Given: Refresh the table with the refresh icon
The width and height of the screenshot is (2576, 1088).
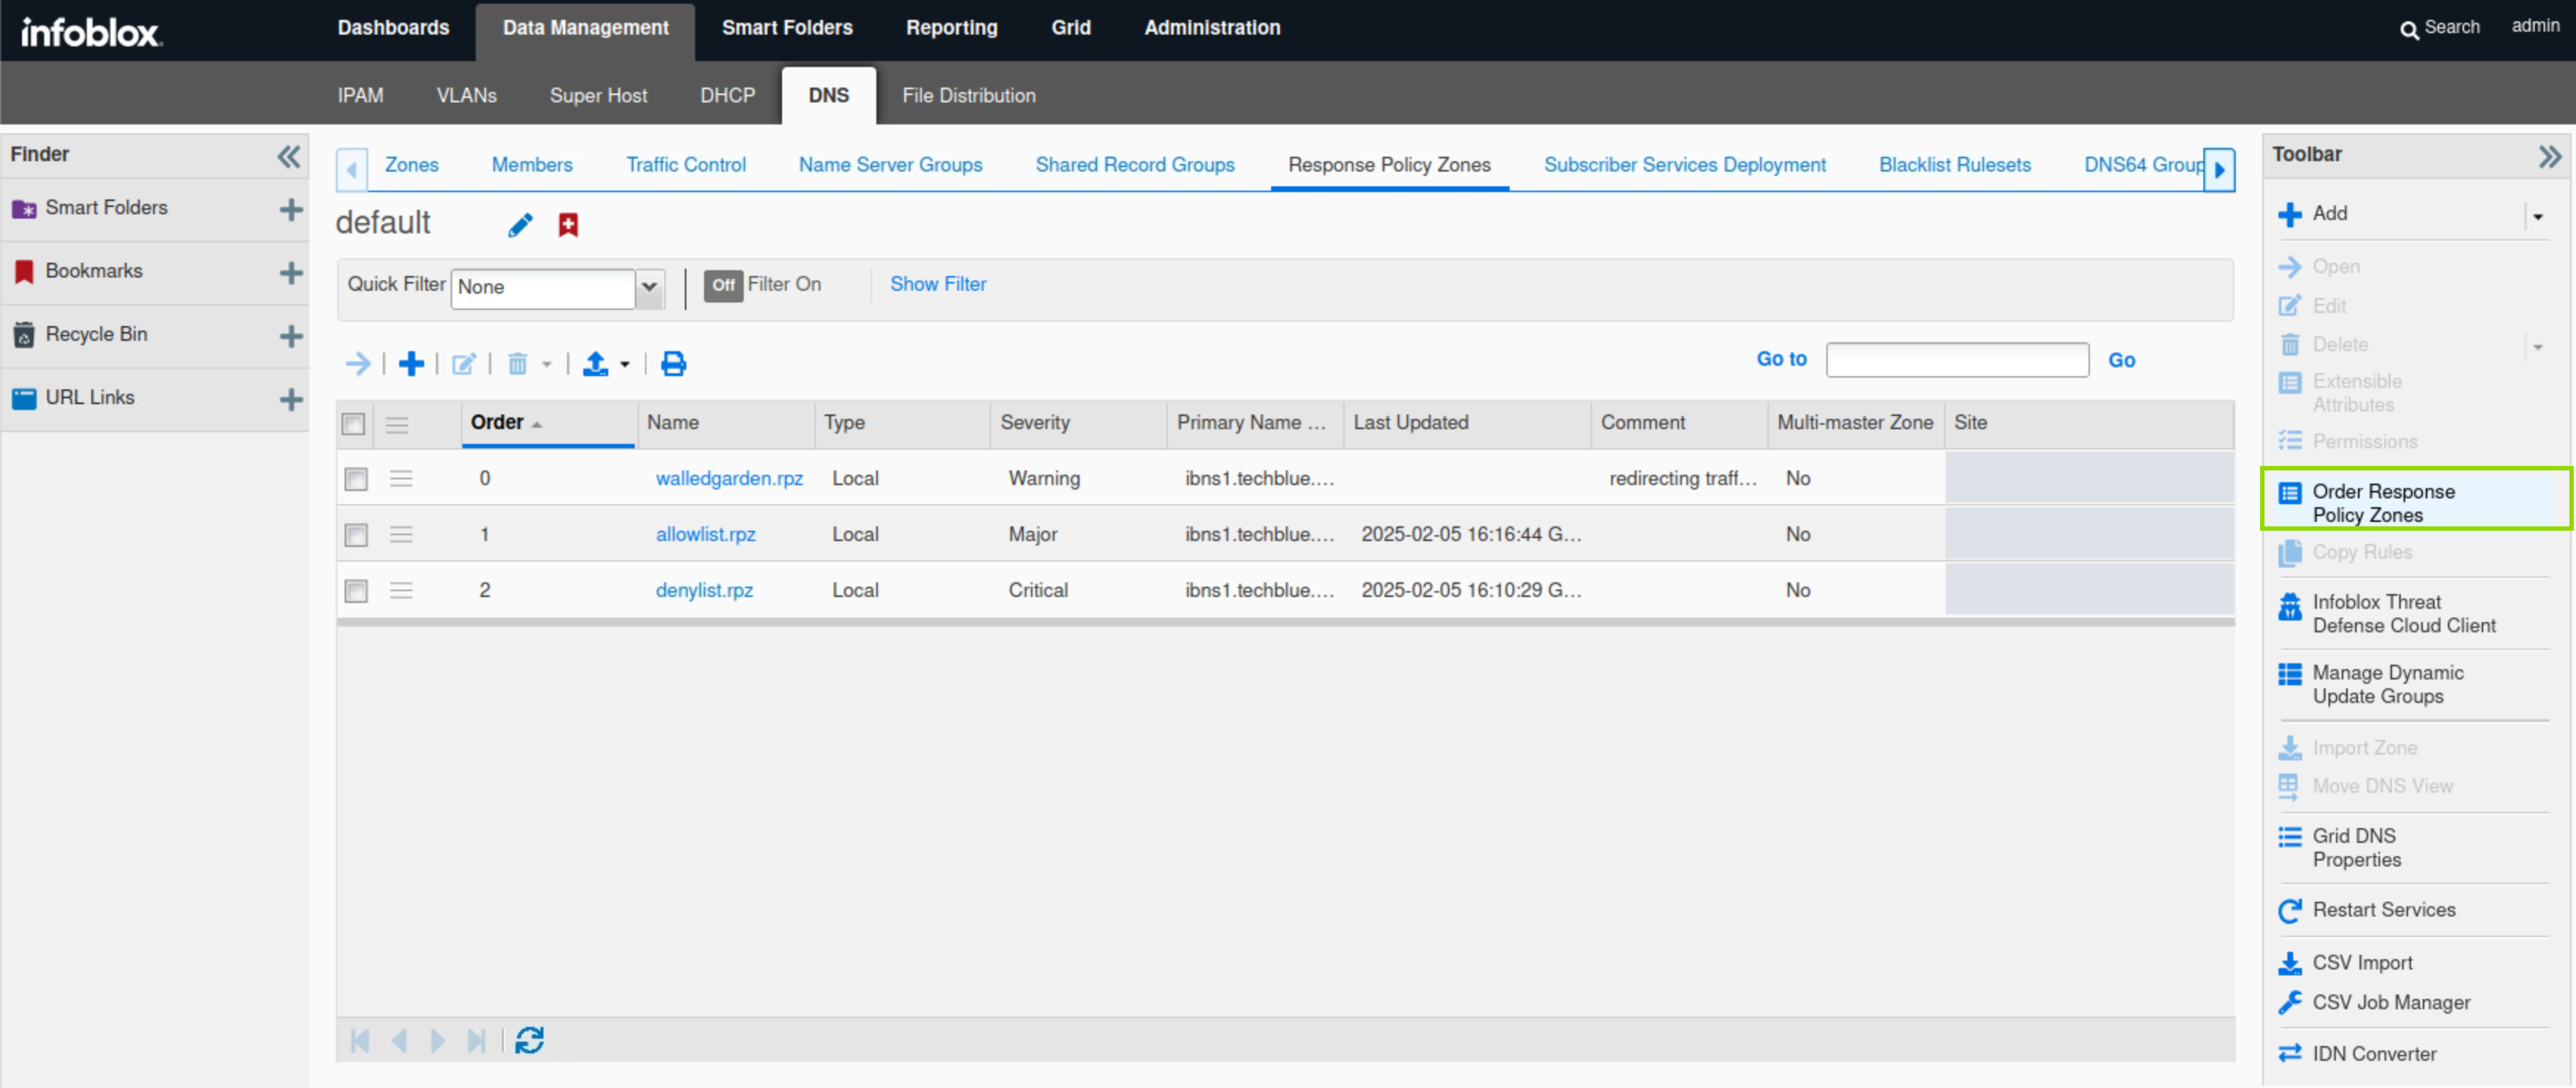Looking at the screenshot, I should tap(529, 1040).
